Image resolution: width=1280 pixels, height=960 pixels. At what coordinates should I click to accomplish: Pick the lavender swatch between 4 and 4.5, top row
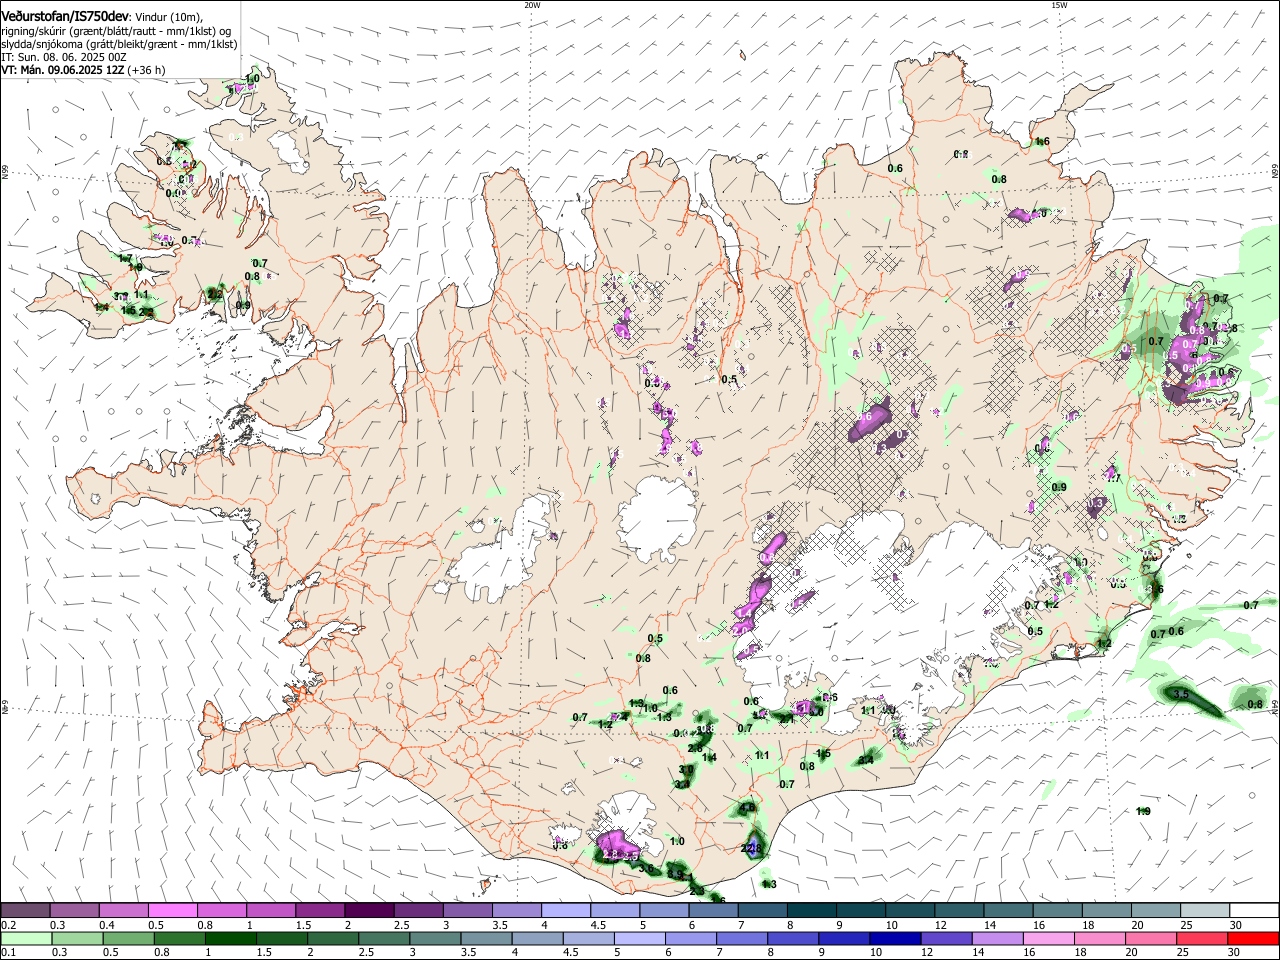(x=566, y=910)
